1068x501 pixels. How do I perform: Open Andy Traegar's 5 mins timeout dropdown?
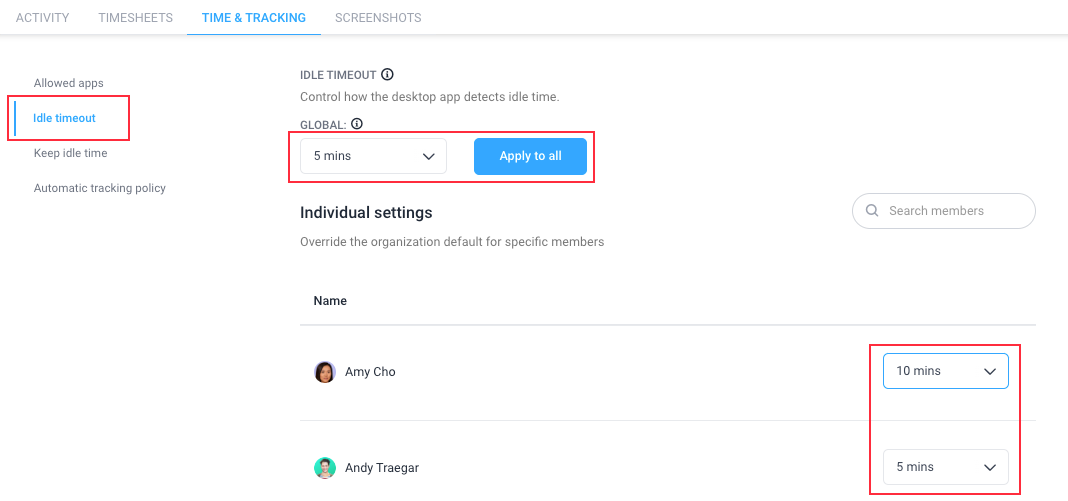point(945,467)
